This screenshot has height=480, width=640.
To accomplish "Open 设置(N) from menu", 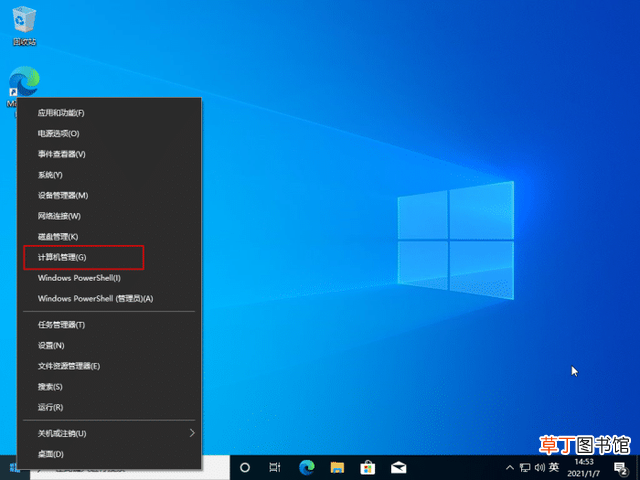I will pos(109,345).
